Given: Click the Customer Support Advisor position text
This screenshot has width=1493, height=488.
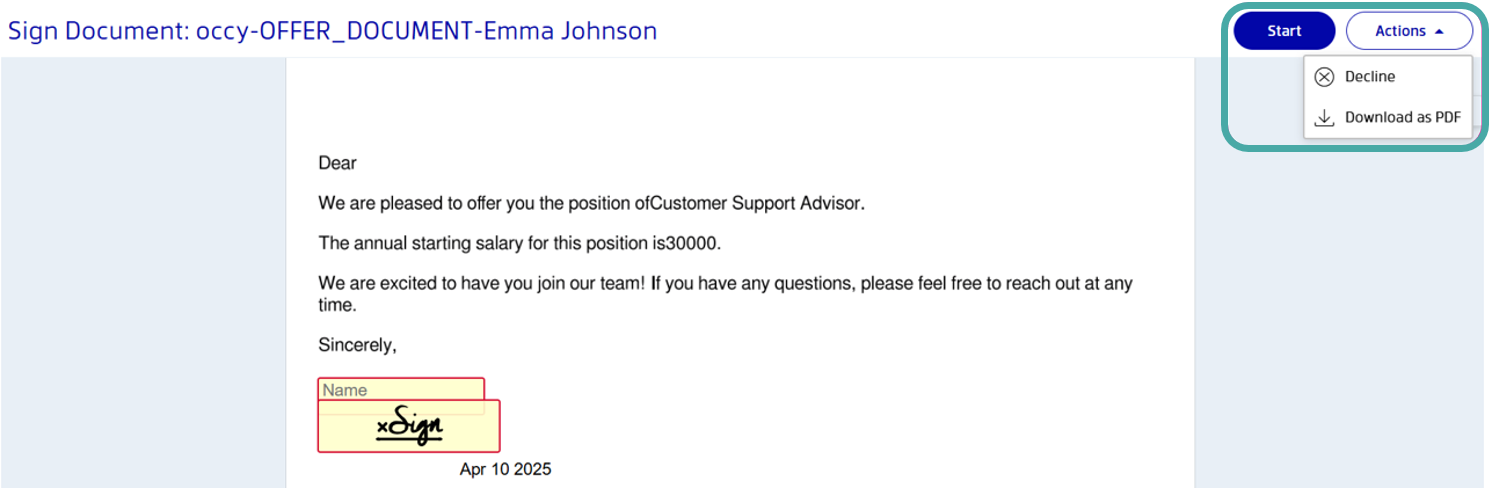Looking at the screenshot, I should (756, 204).
